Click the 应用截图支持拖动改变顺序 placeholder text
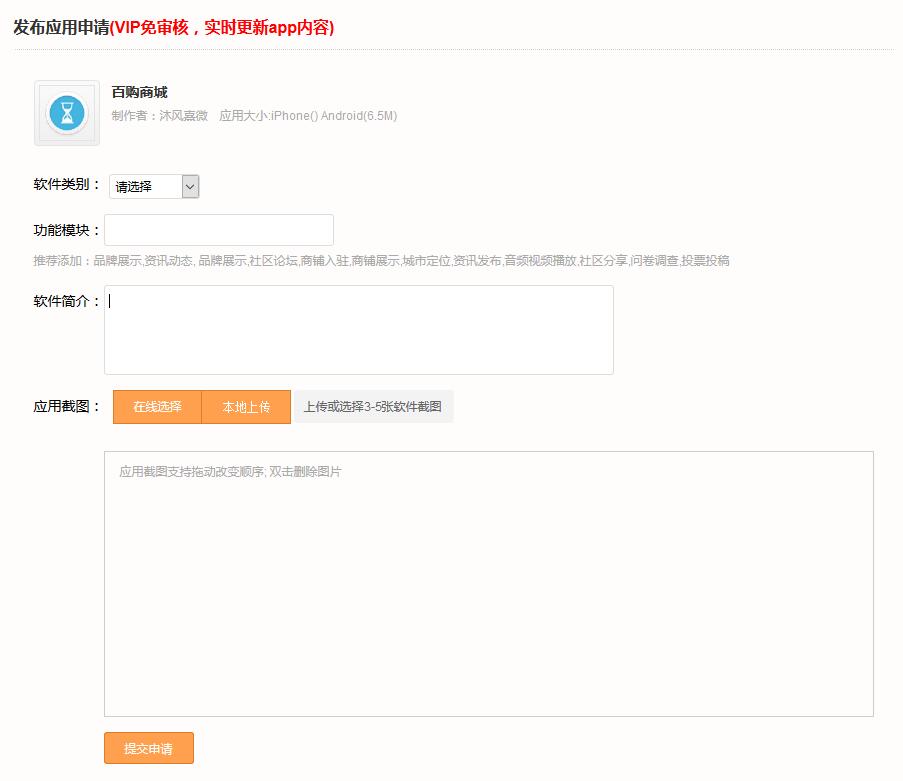The width and height of the screenshot is (903, 781). 230,471
